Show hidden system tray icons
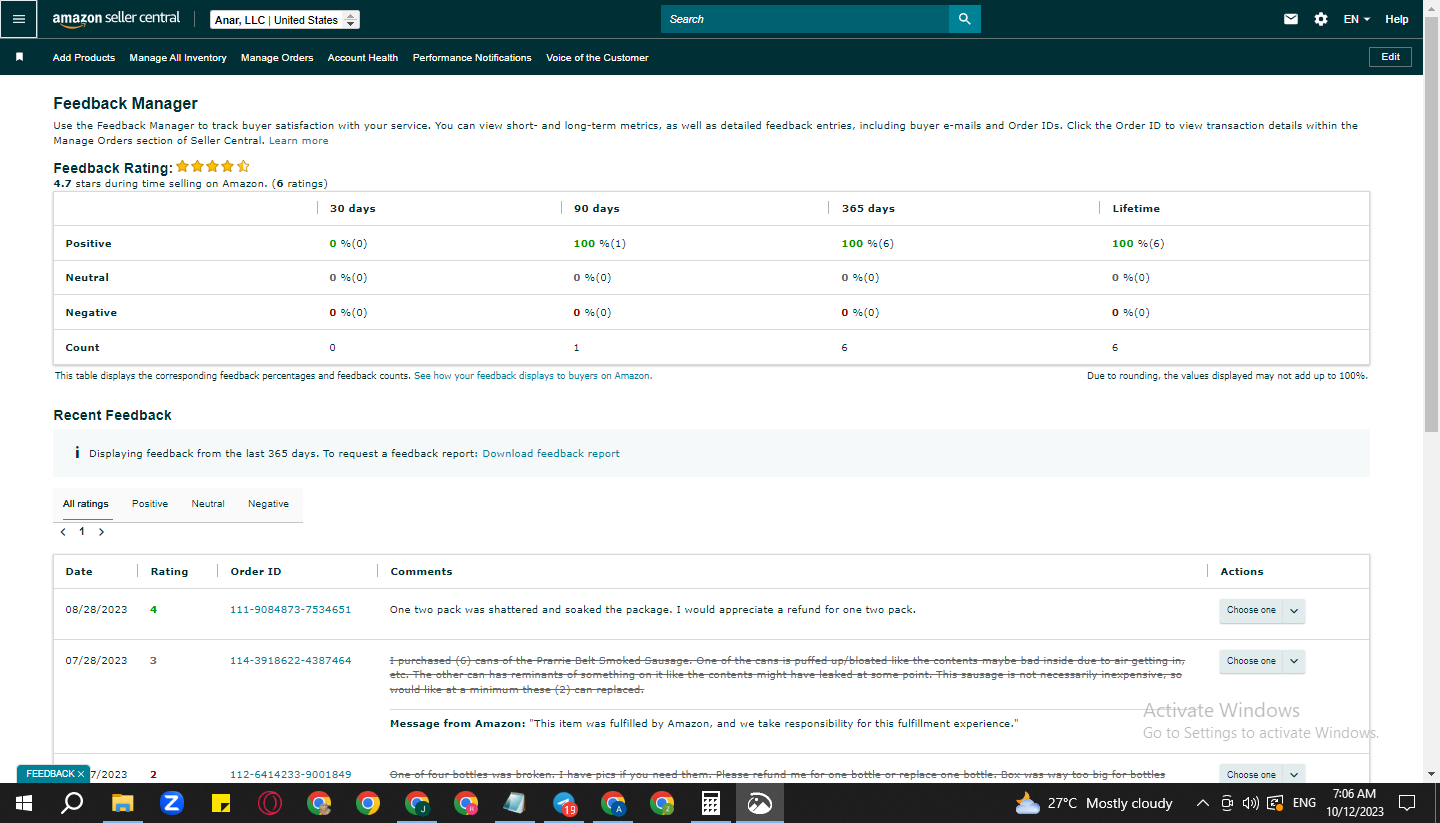Viewport: 1440px width, 823px height. 1202,803
